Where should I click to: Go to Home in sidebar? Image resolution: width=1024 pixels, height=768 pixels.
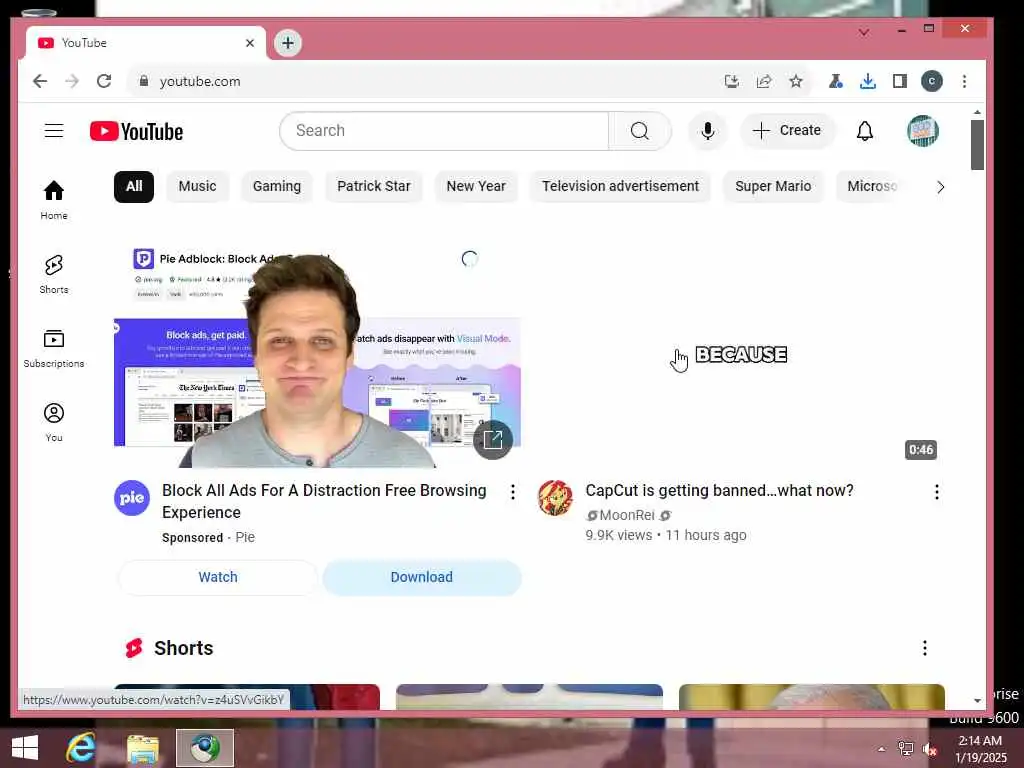pos(54,200)
